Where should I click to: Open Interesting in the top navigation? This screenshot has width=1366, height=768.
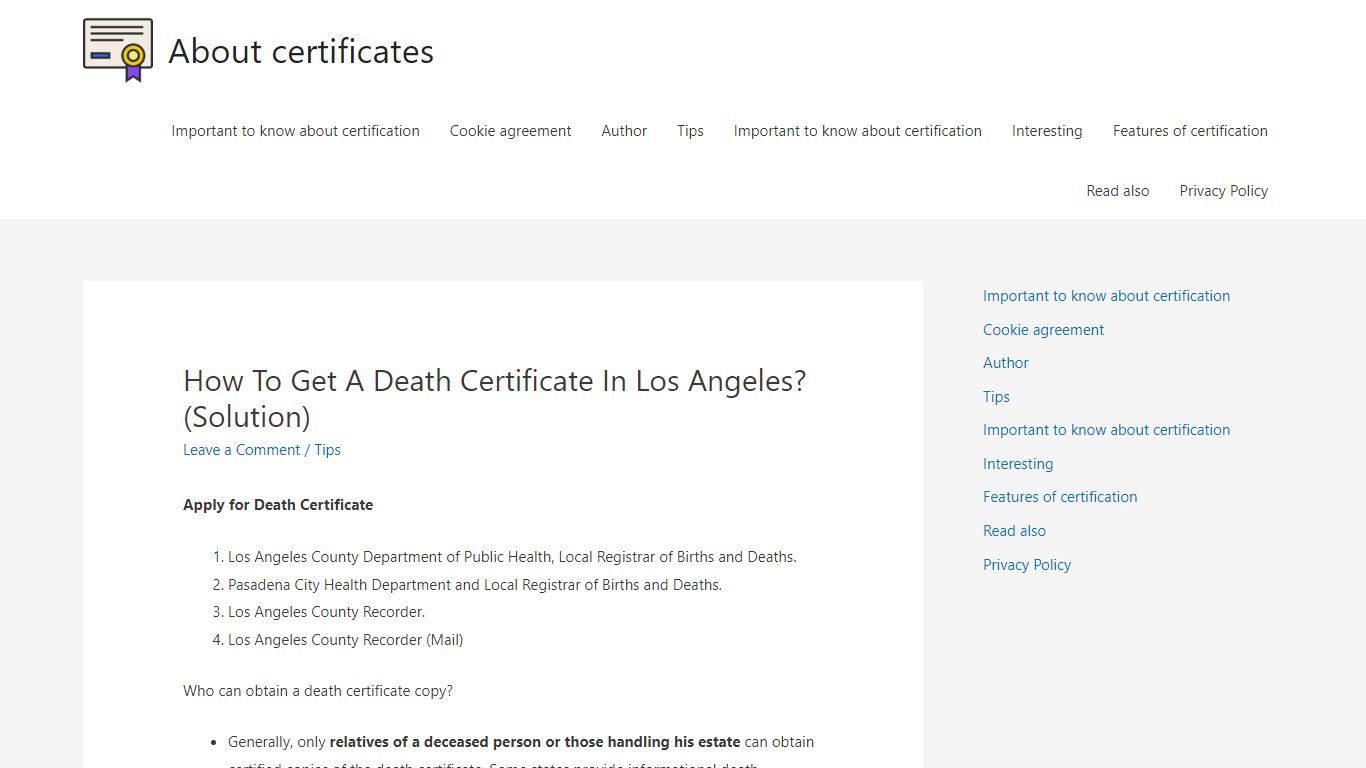tap(1047, 131)
